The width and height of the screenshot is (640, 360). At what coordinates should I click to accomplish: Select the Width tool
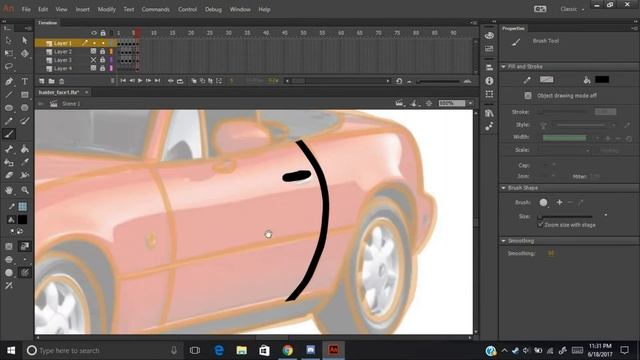click(24, 175)
